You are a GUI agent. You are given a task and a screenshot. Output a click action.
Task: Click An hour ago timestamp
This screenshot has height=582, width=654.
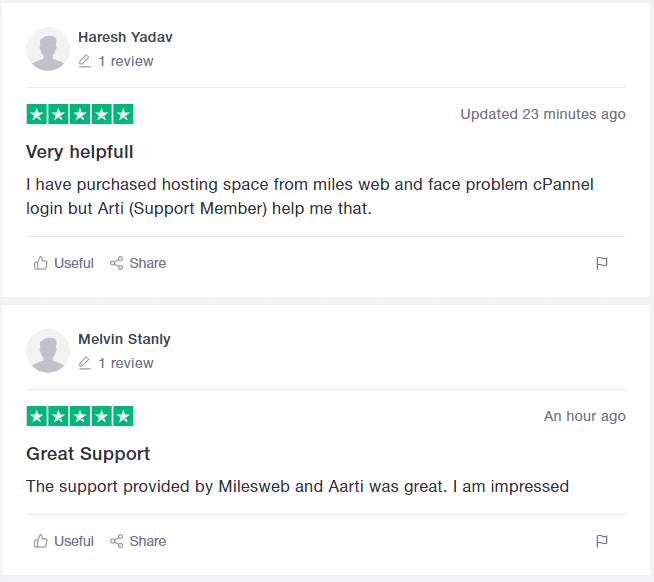coord(585,416)
